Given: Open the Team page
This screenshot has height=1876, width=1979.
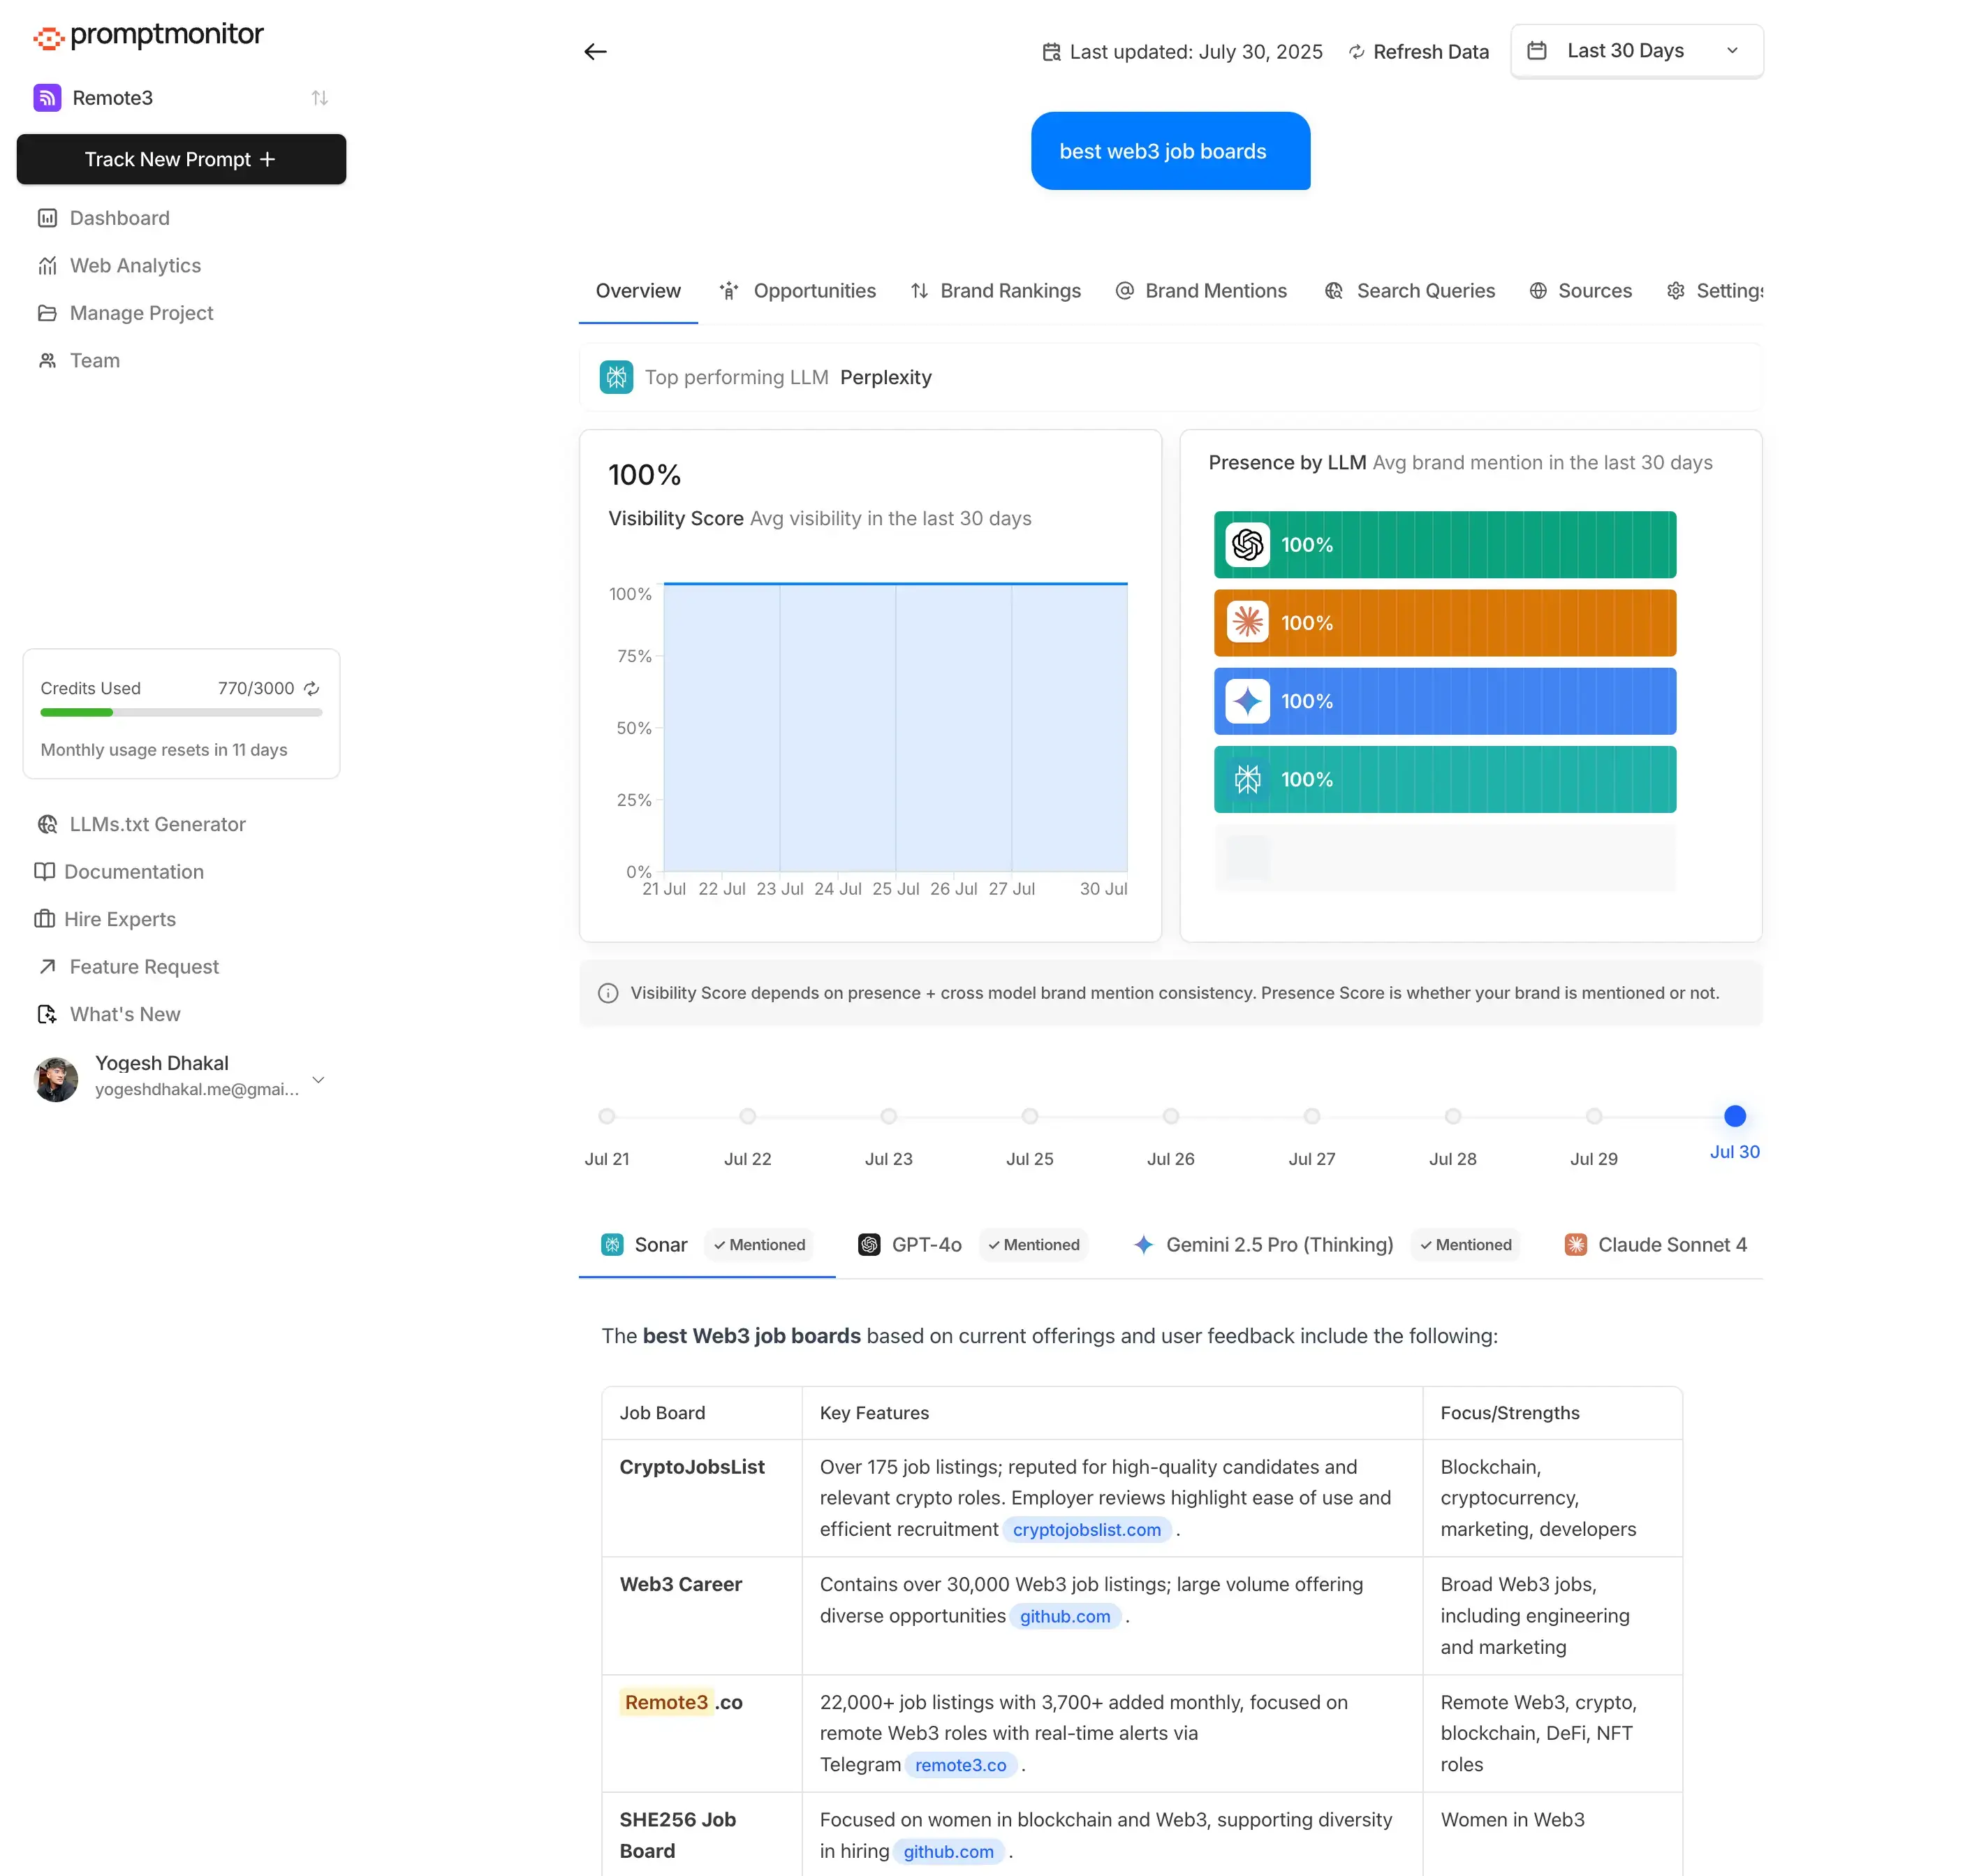Looking at the screenshot, I should pyautogui.click(x=94, y=360).
